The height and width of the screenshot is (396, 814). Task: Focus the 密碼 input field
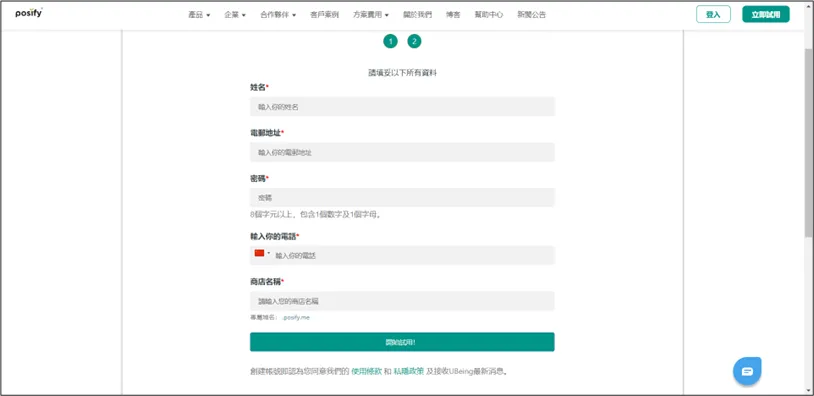click(x=402, y=198)
